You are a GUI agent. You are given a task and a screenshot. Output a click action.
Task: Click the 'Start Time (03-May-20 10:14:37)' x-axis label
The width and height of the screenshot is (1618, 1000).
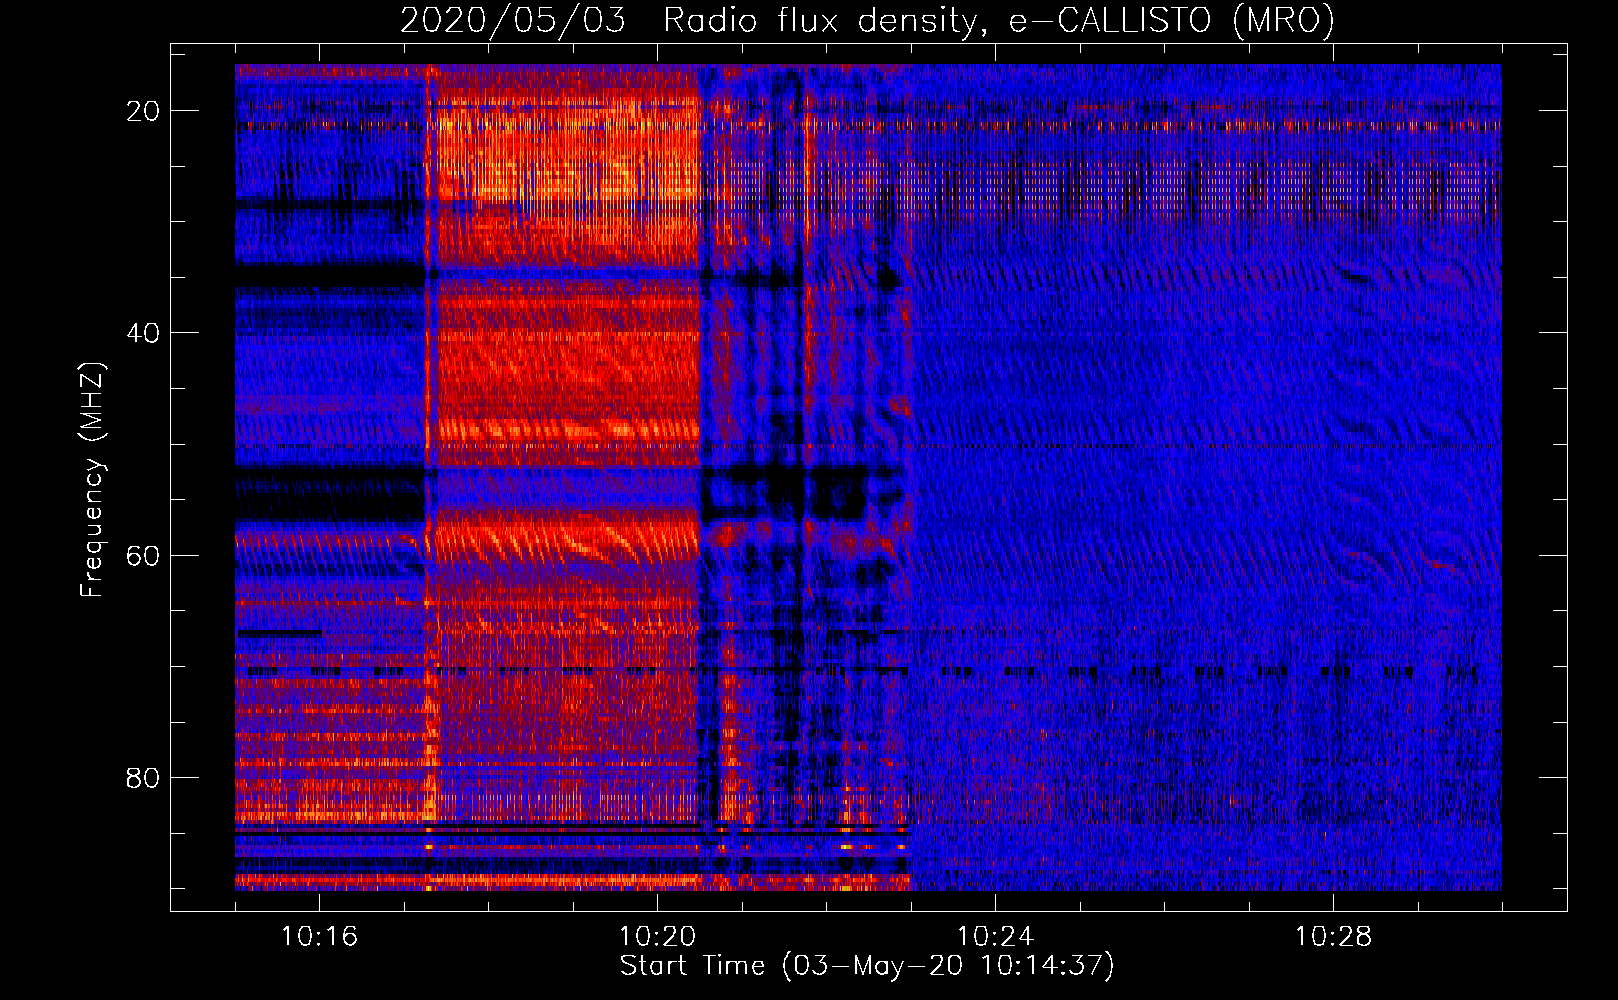click(x=867, y=966)
